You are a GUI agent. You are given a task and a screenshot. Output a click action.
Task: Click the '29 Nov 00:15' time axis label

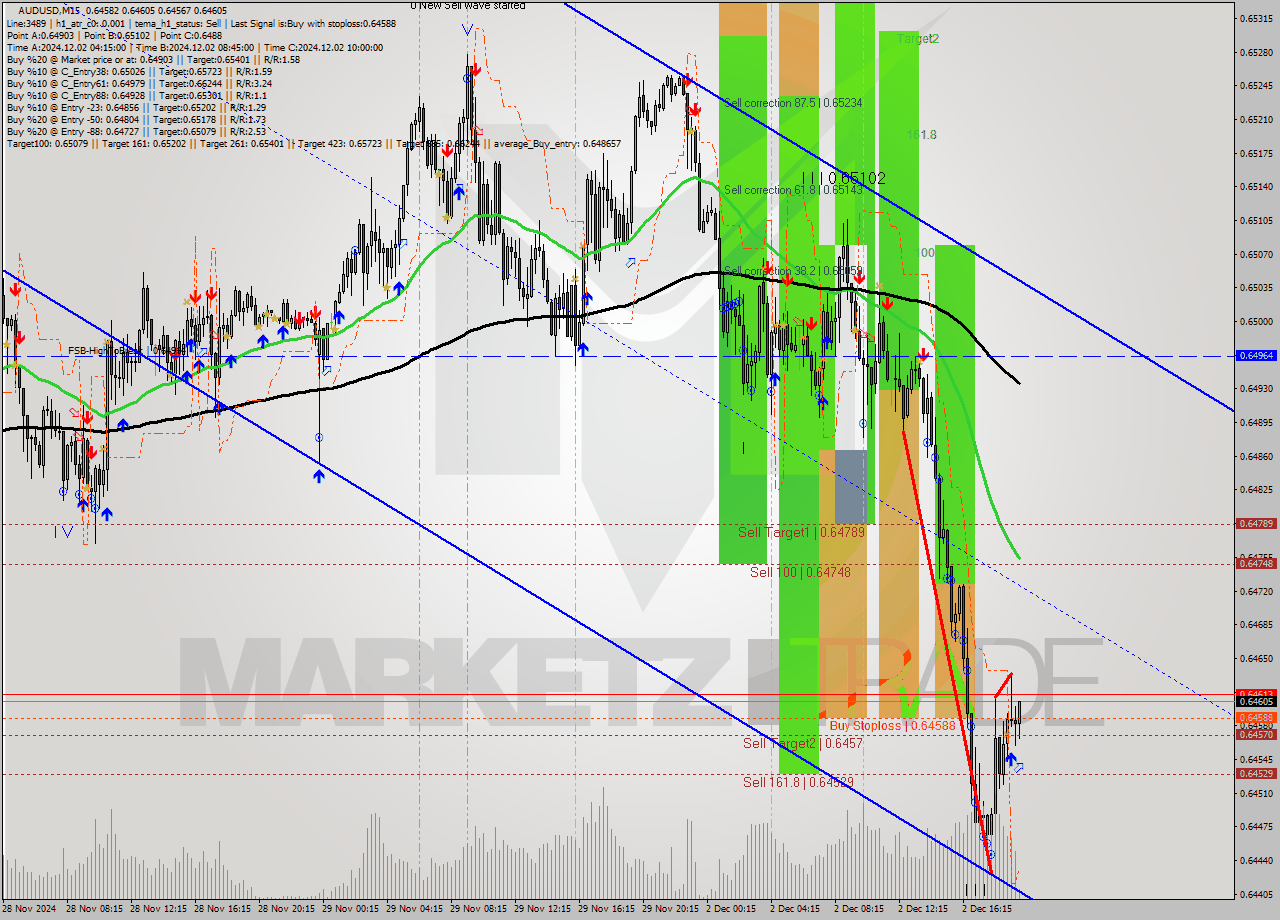tap(351, 909)
